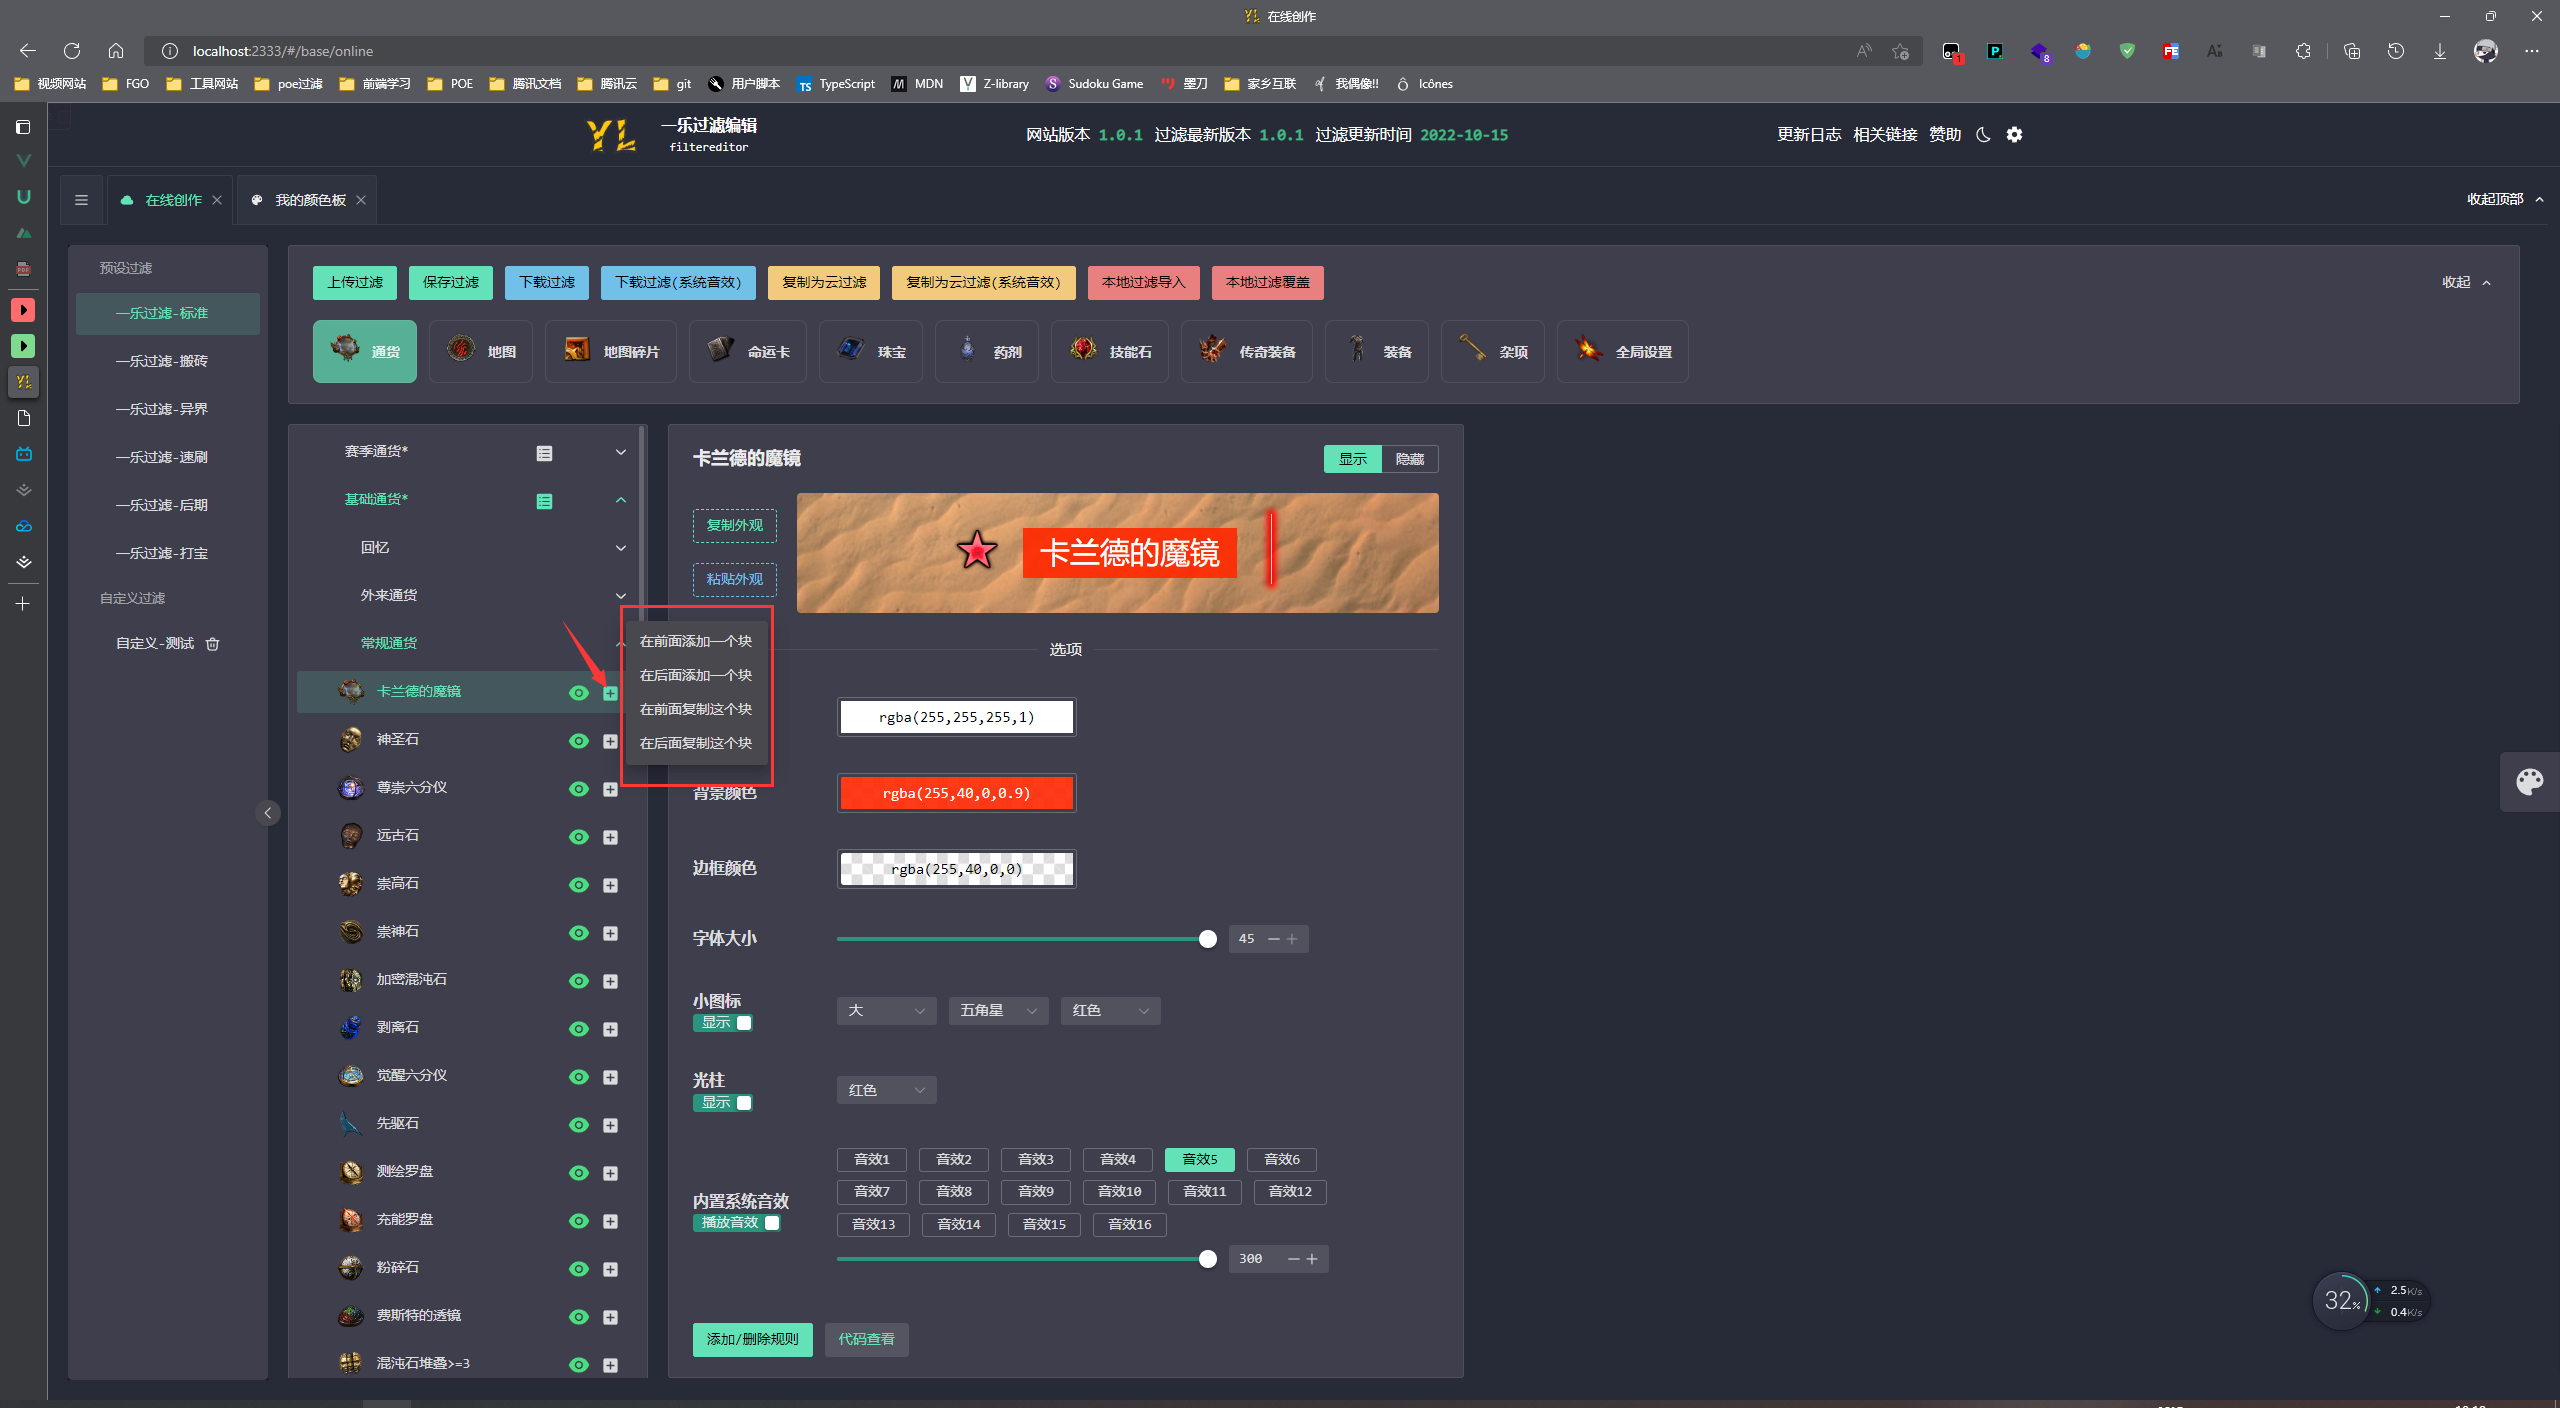Switch to 我的颜色板 tab
Image resolution: width=2560 pixels, height=1408 pixels.
309,200
